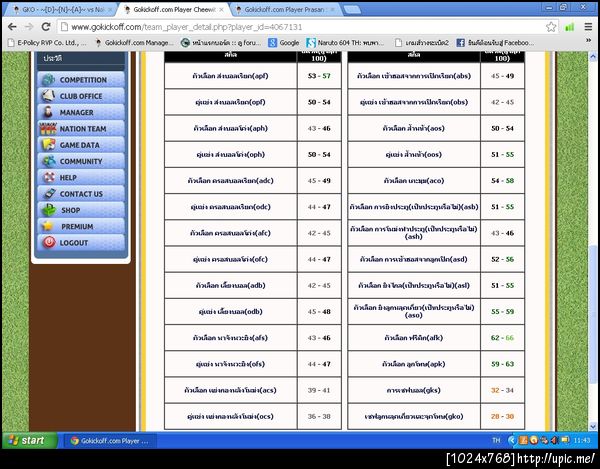
Task: Click the afk skill value 62 - 66
Action: [x=502, y=338]
